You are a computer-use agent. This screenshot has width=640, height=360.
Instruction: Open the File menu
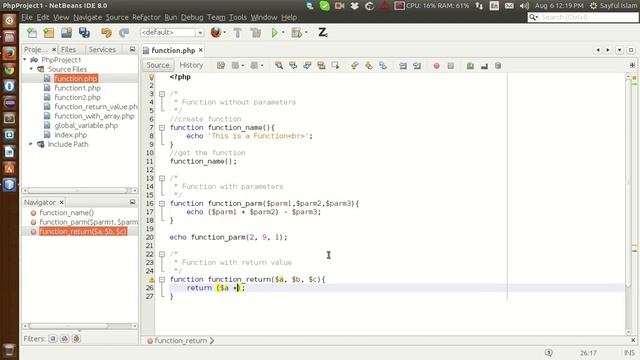[27, 17]
